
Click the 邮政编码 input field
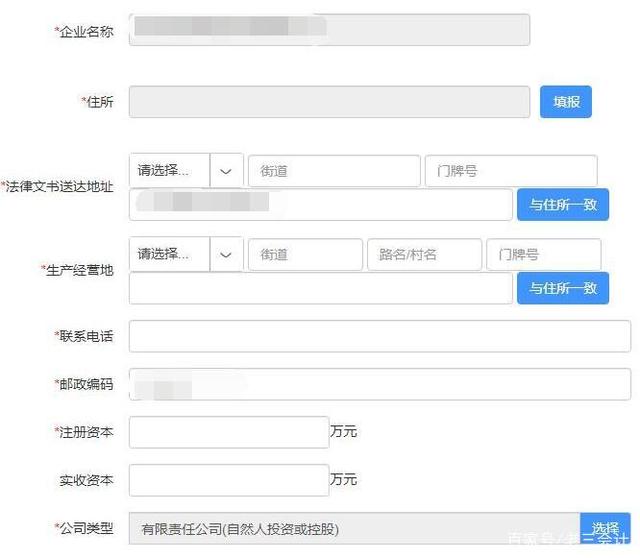(380, 384)
